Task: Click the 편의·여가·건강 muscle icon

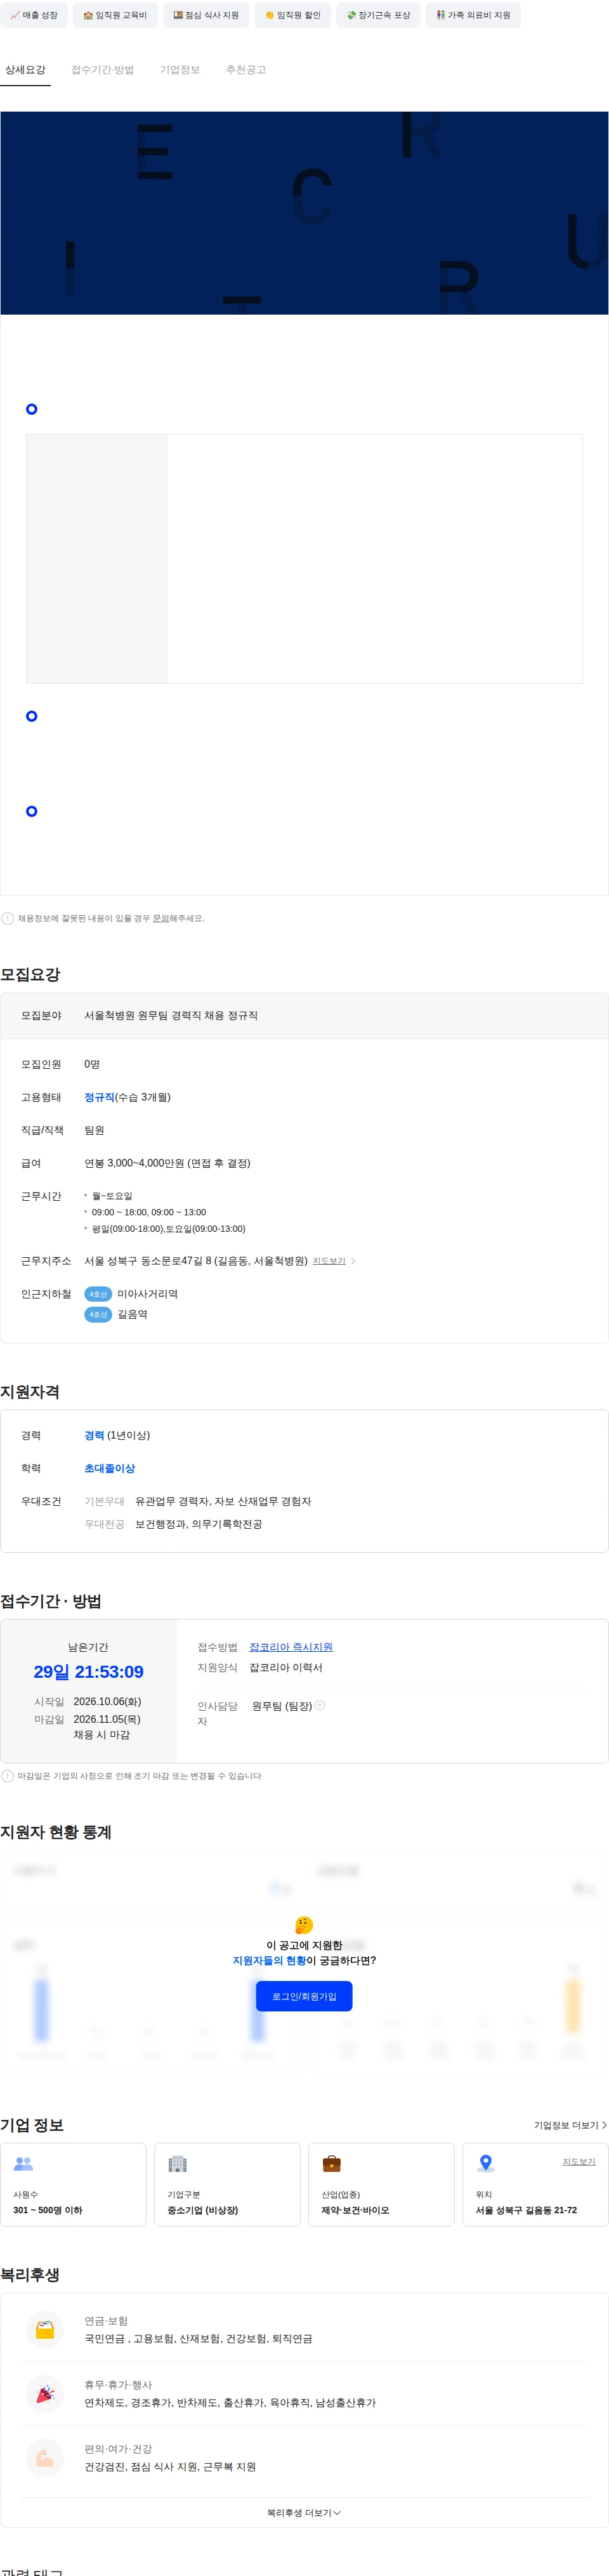Action: click(45, 2458)
